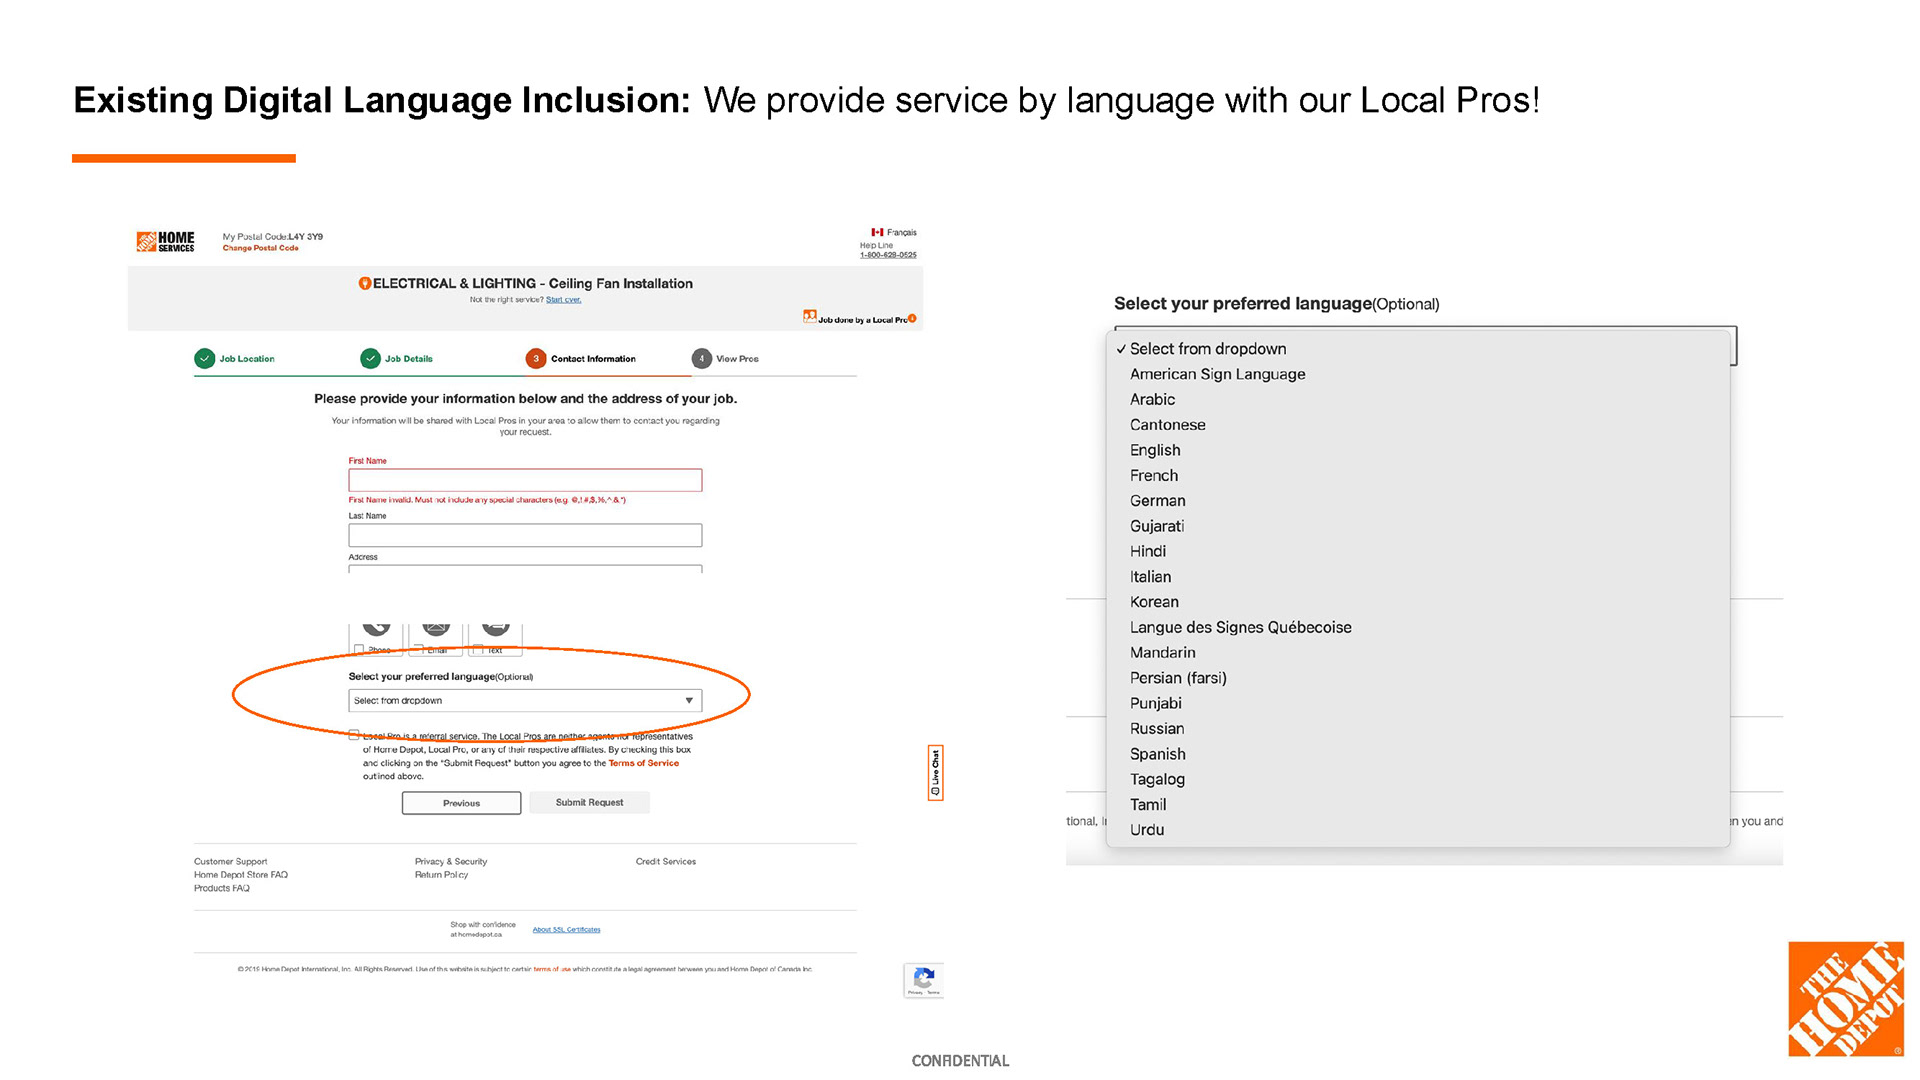Open the Customer Support footer link

(x=230, y=861)
